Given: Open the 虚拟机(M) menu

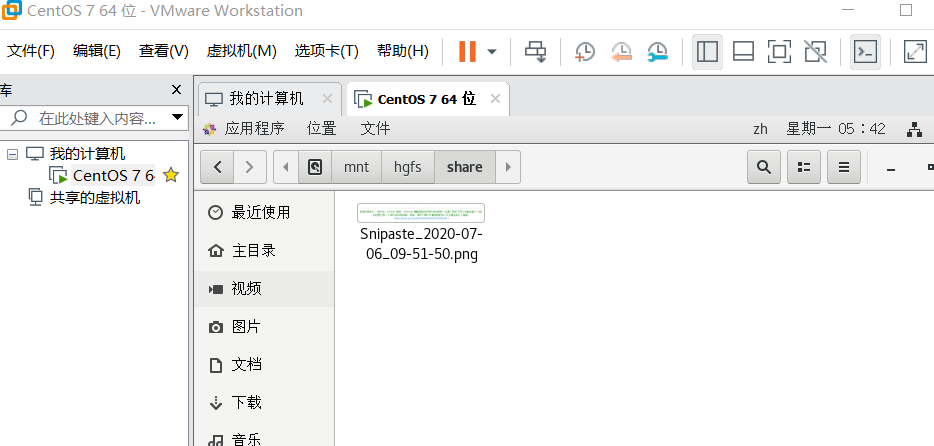Looking at the screenshot, I should coord(241,51).
